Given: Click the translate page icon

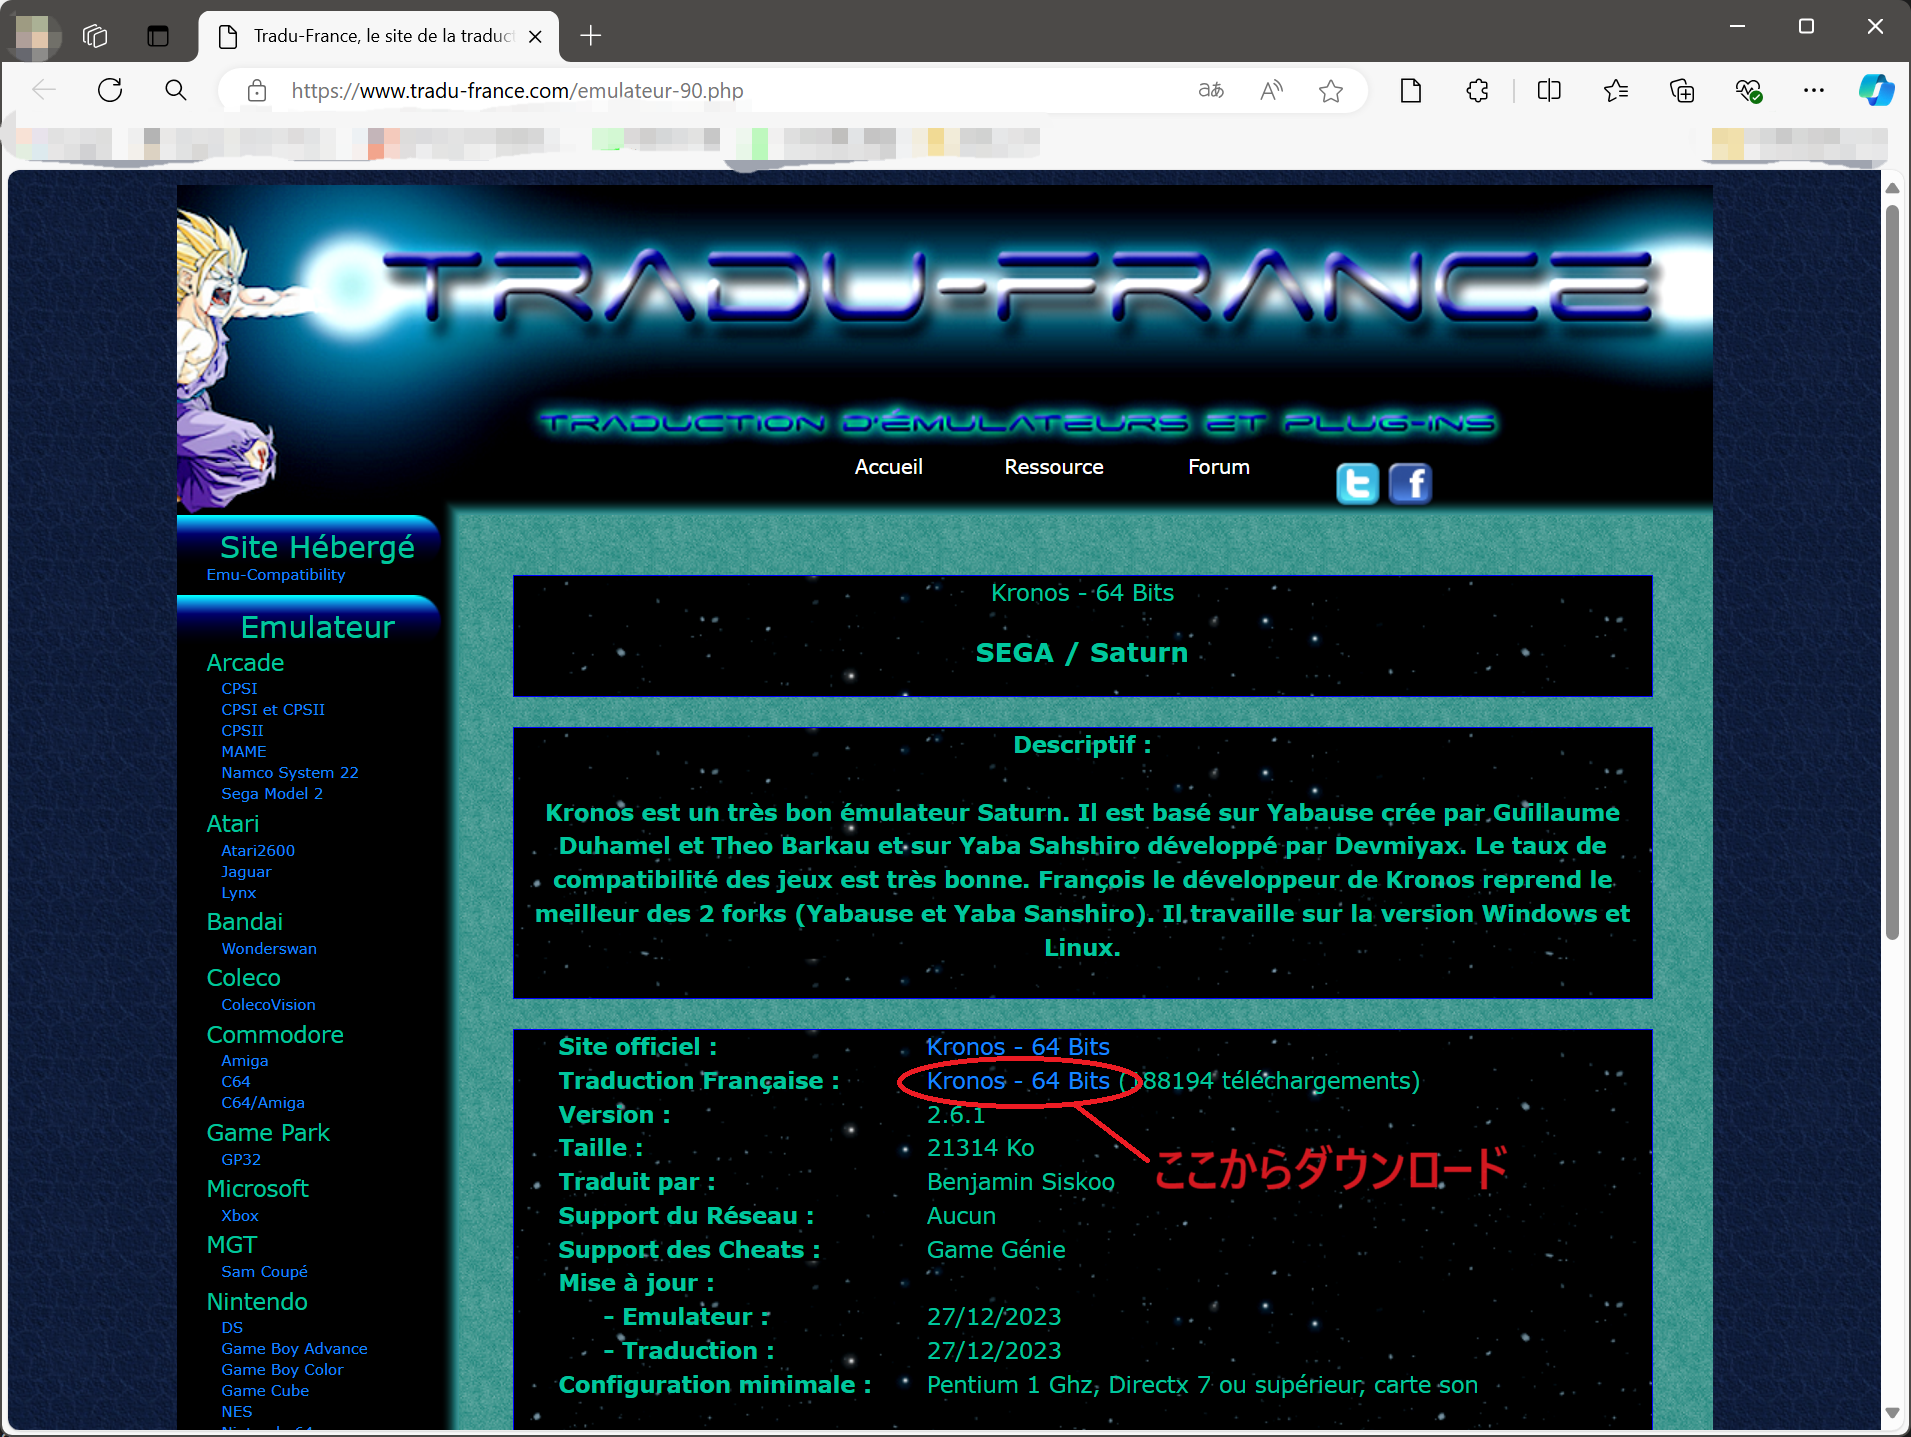Looking at the screenshot, I should pos(1211,91).
